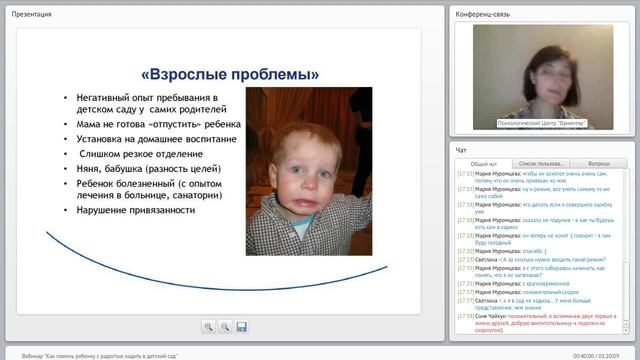The height and width of the screenshot is (360, 640).
Task: Zoom out of the presentation slide
Action: click(x=225, y=327)
